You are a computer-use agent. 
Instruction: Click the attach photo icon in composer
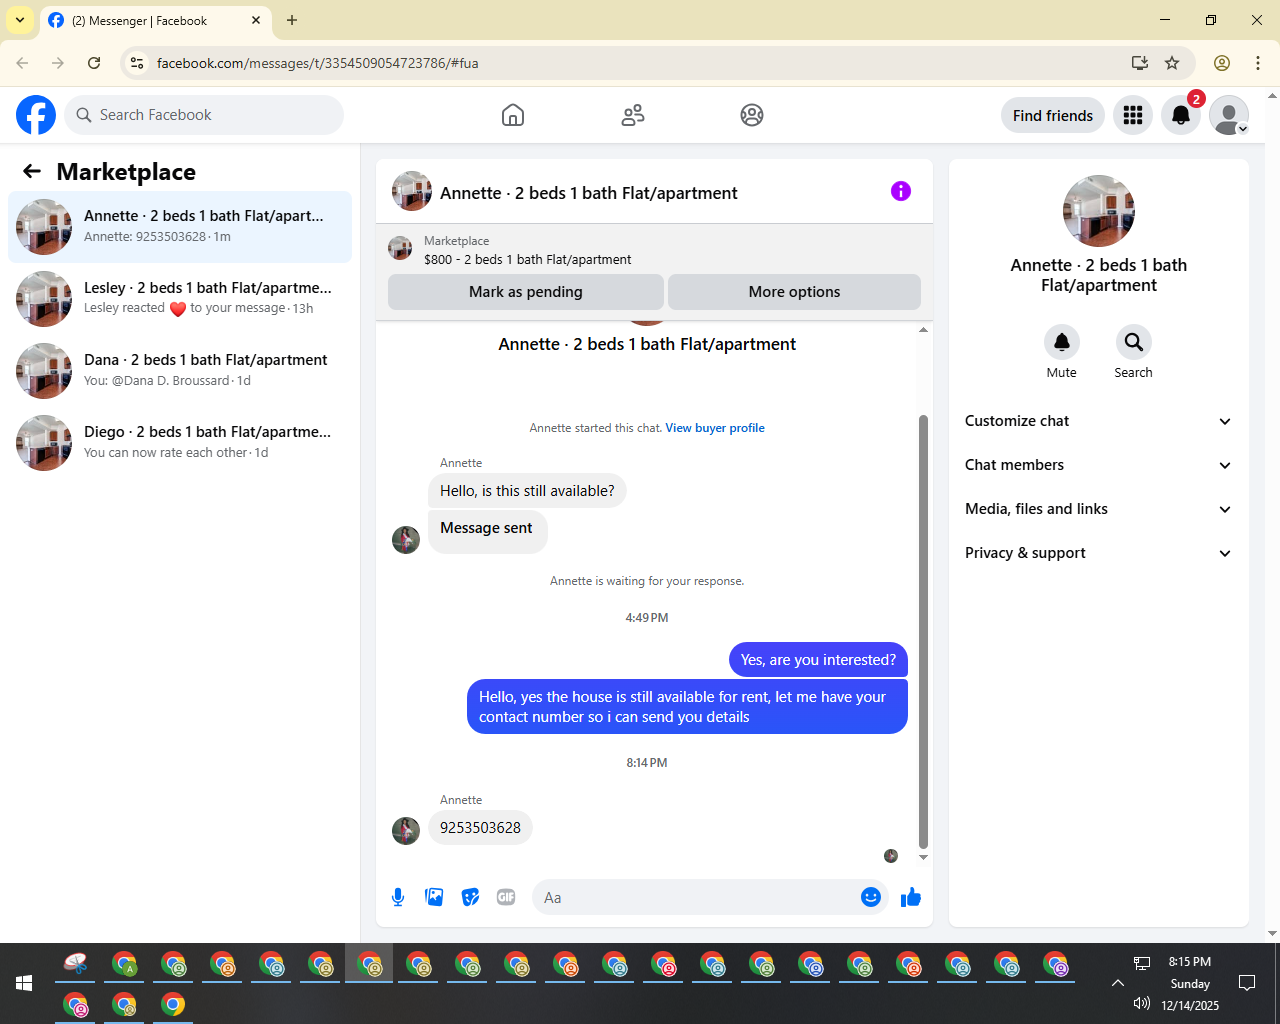point(434,897)
